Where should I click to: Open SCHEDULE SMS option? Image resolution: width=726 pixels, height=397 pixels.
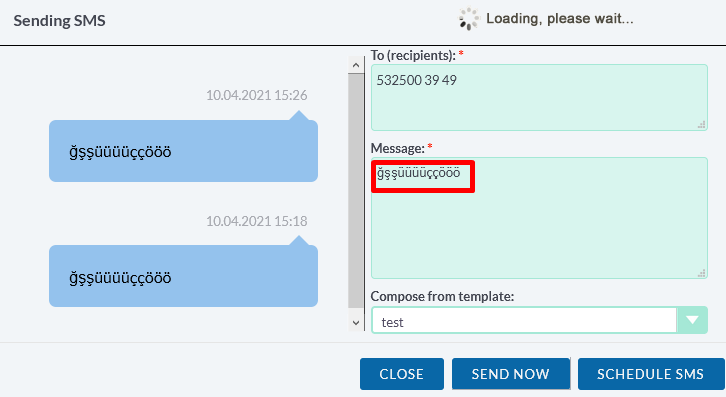tap(651, 374)
